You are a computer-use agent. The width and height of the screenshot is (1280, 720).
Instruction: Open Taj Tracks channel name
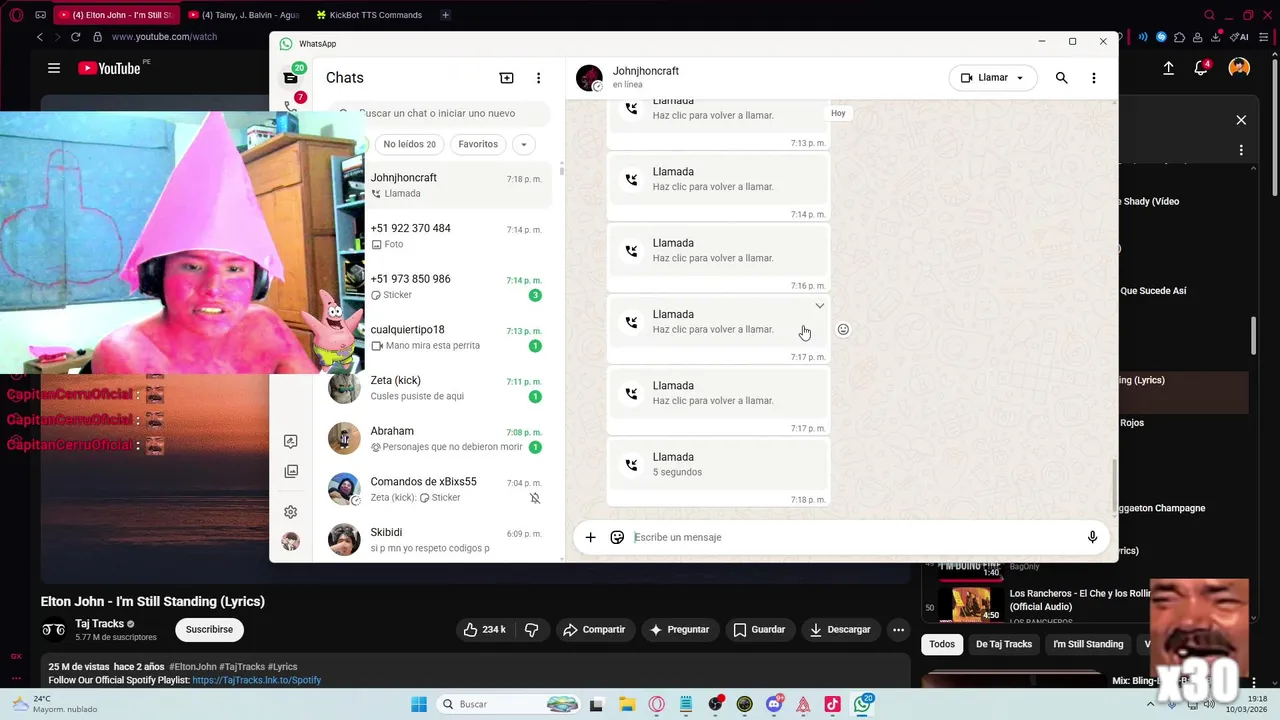tap(99, 624)
